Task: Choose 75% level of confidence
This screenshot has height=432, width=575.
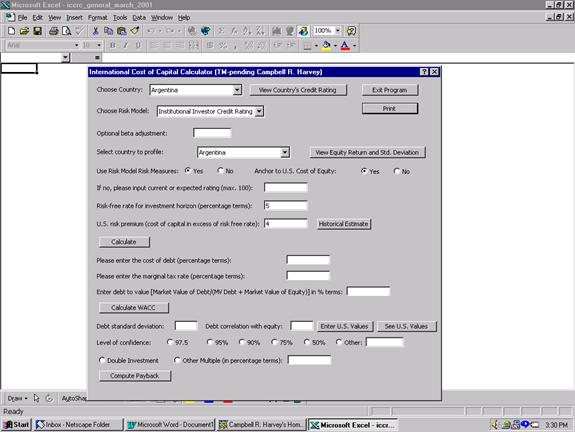Action: [x=274, y=342]
